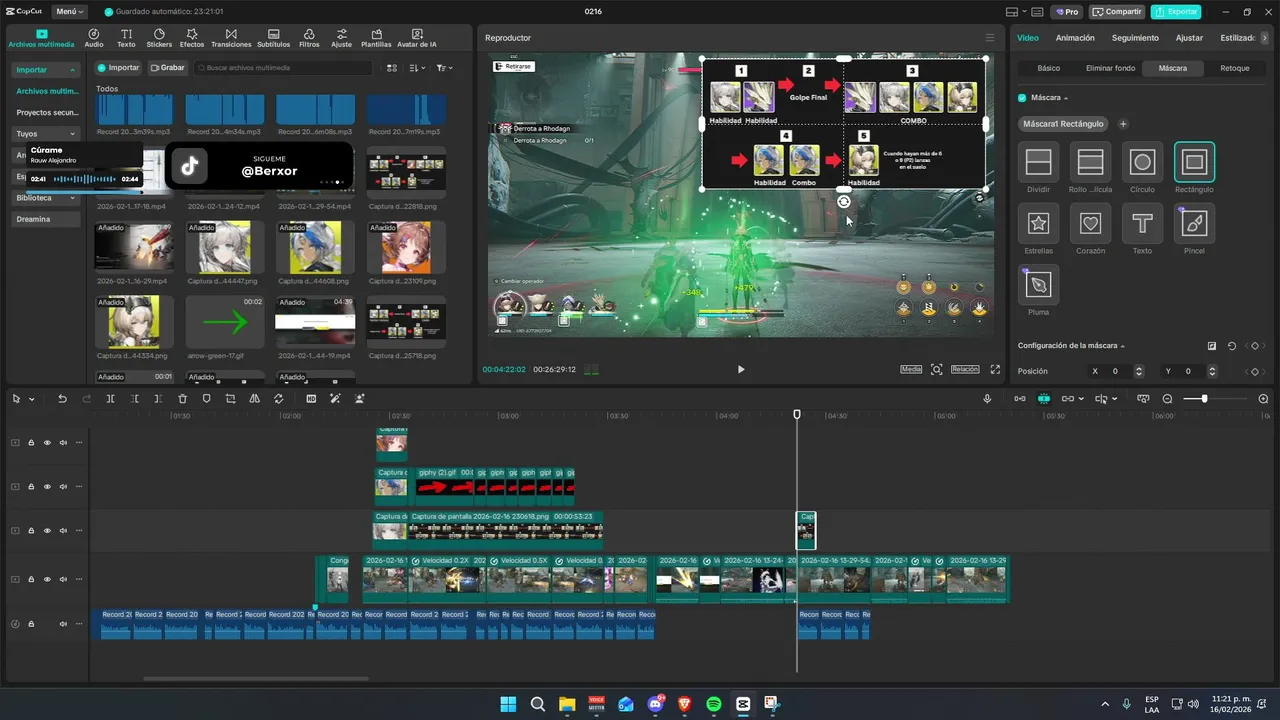Delete the selected clip with trash icon

pos(182,399)
